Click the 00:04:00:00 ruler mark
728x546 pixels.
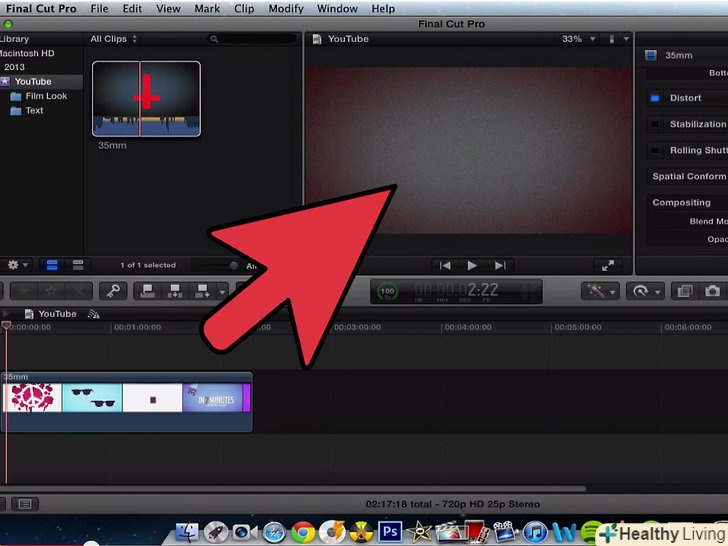tap(468, 327)
